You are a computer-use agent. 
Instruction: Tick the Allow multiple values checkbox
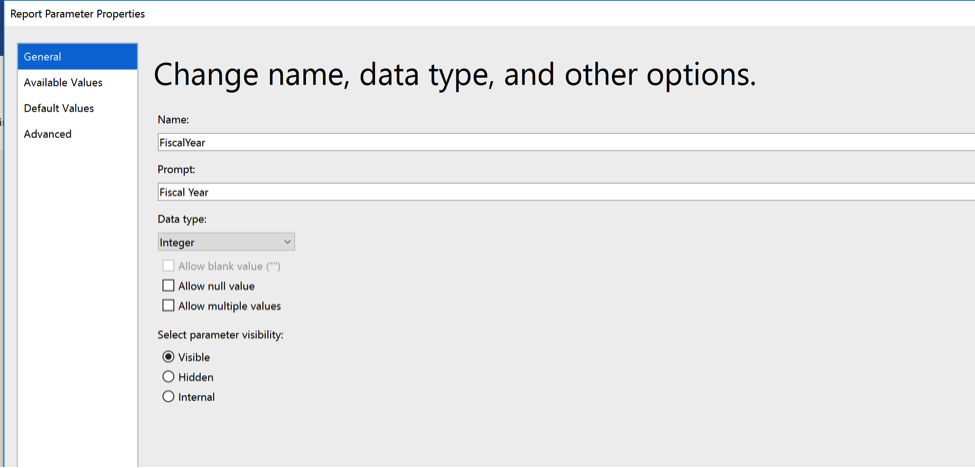[x=168, y=306]
